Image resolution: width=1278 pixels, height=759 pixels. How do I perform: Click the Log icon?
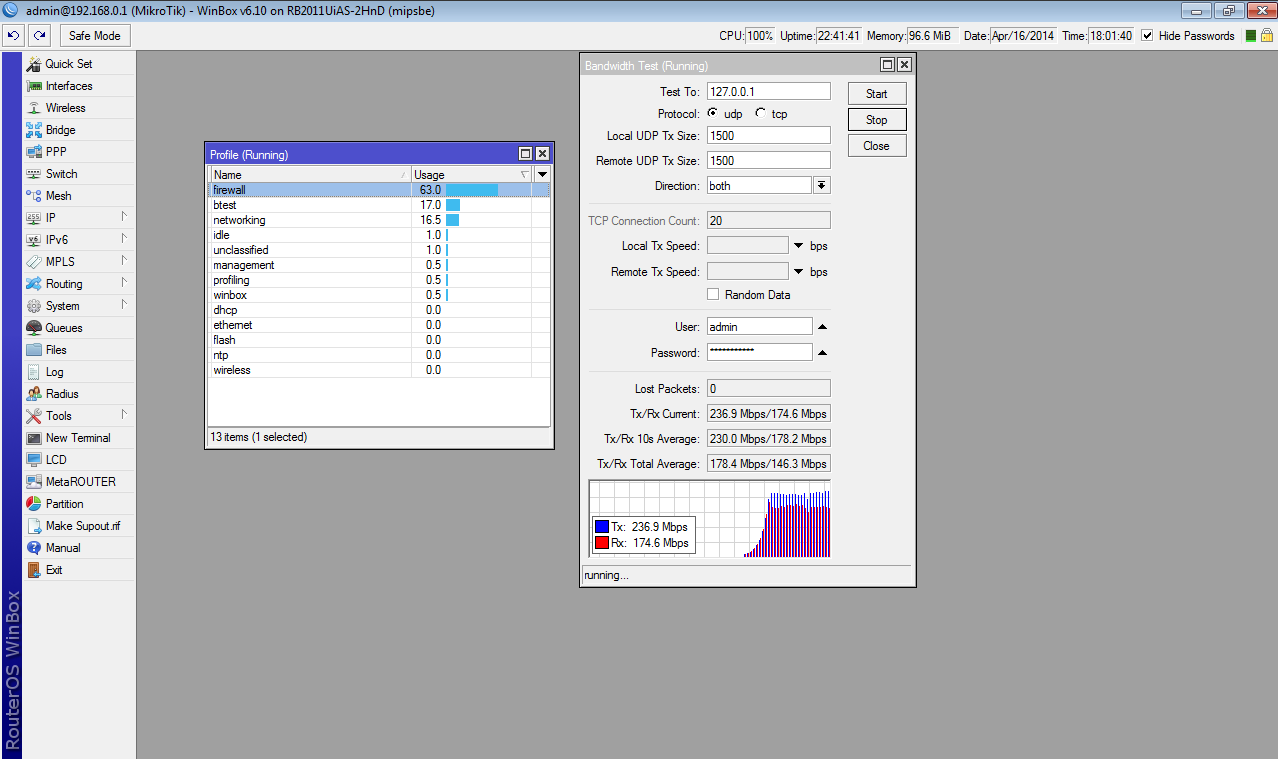tap(34, 372)
